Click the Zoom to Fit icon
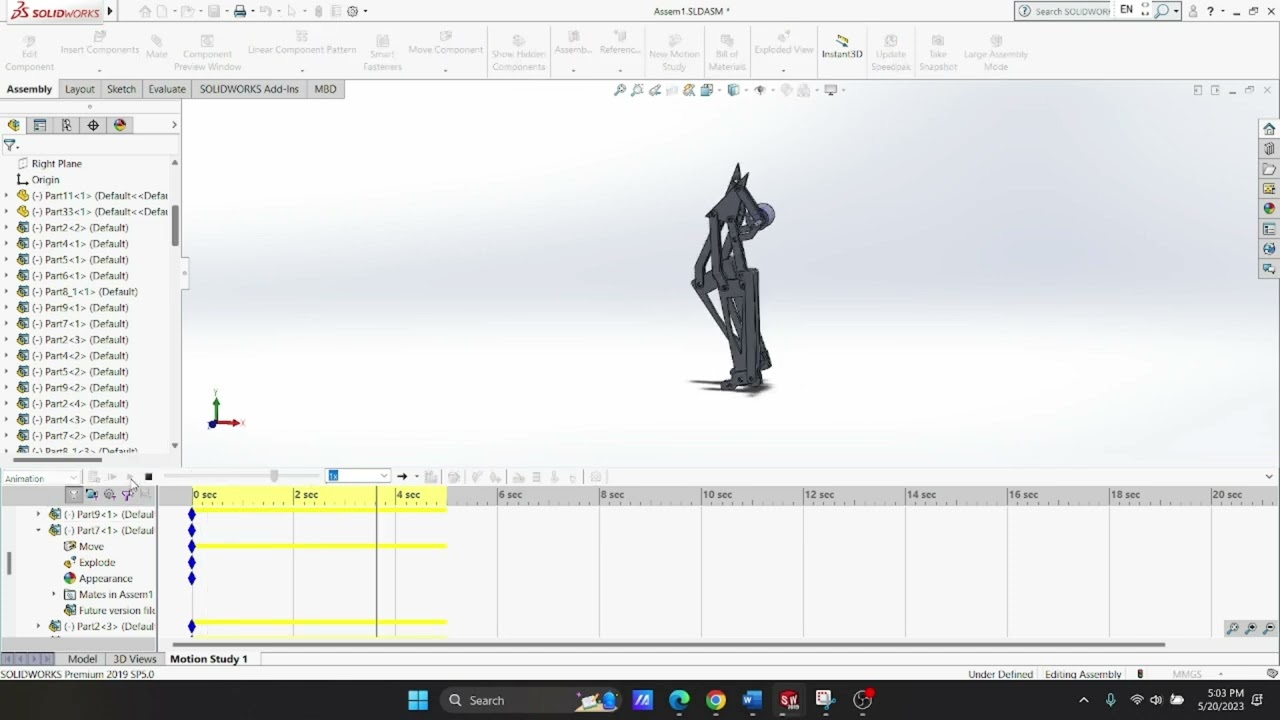Image resolution: width=1280 pixels, height=720 pixels. 620,90
